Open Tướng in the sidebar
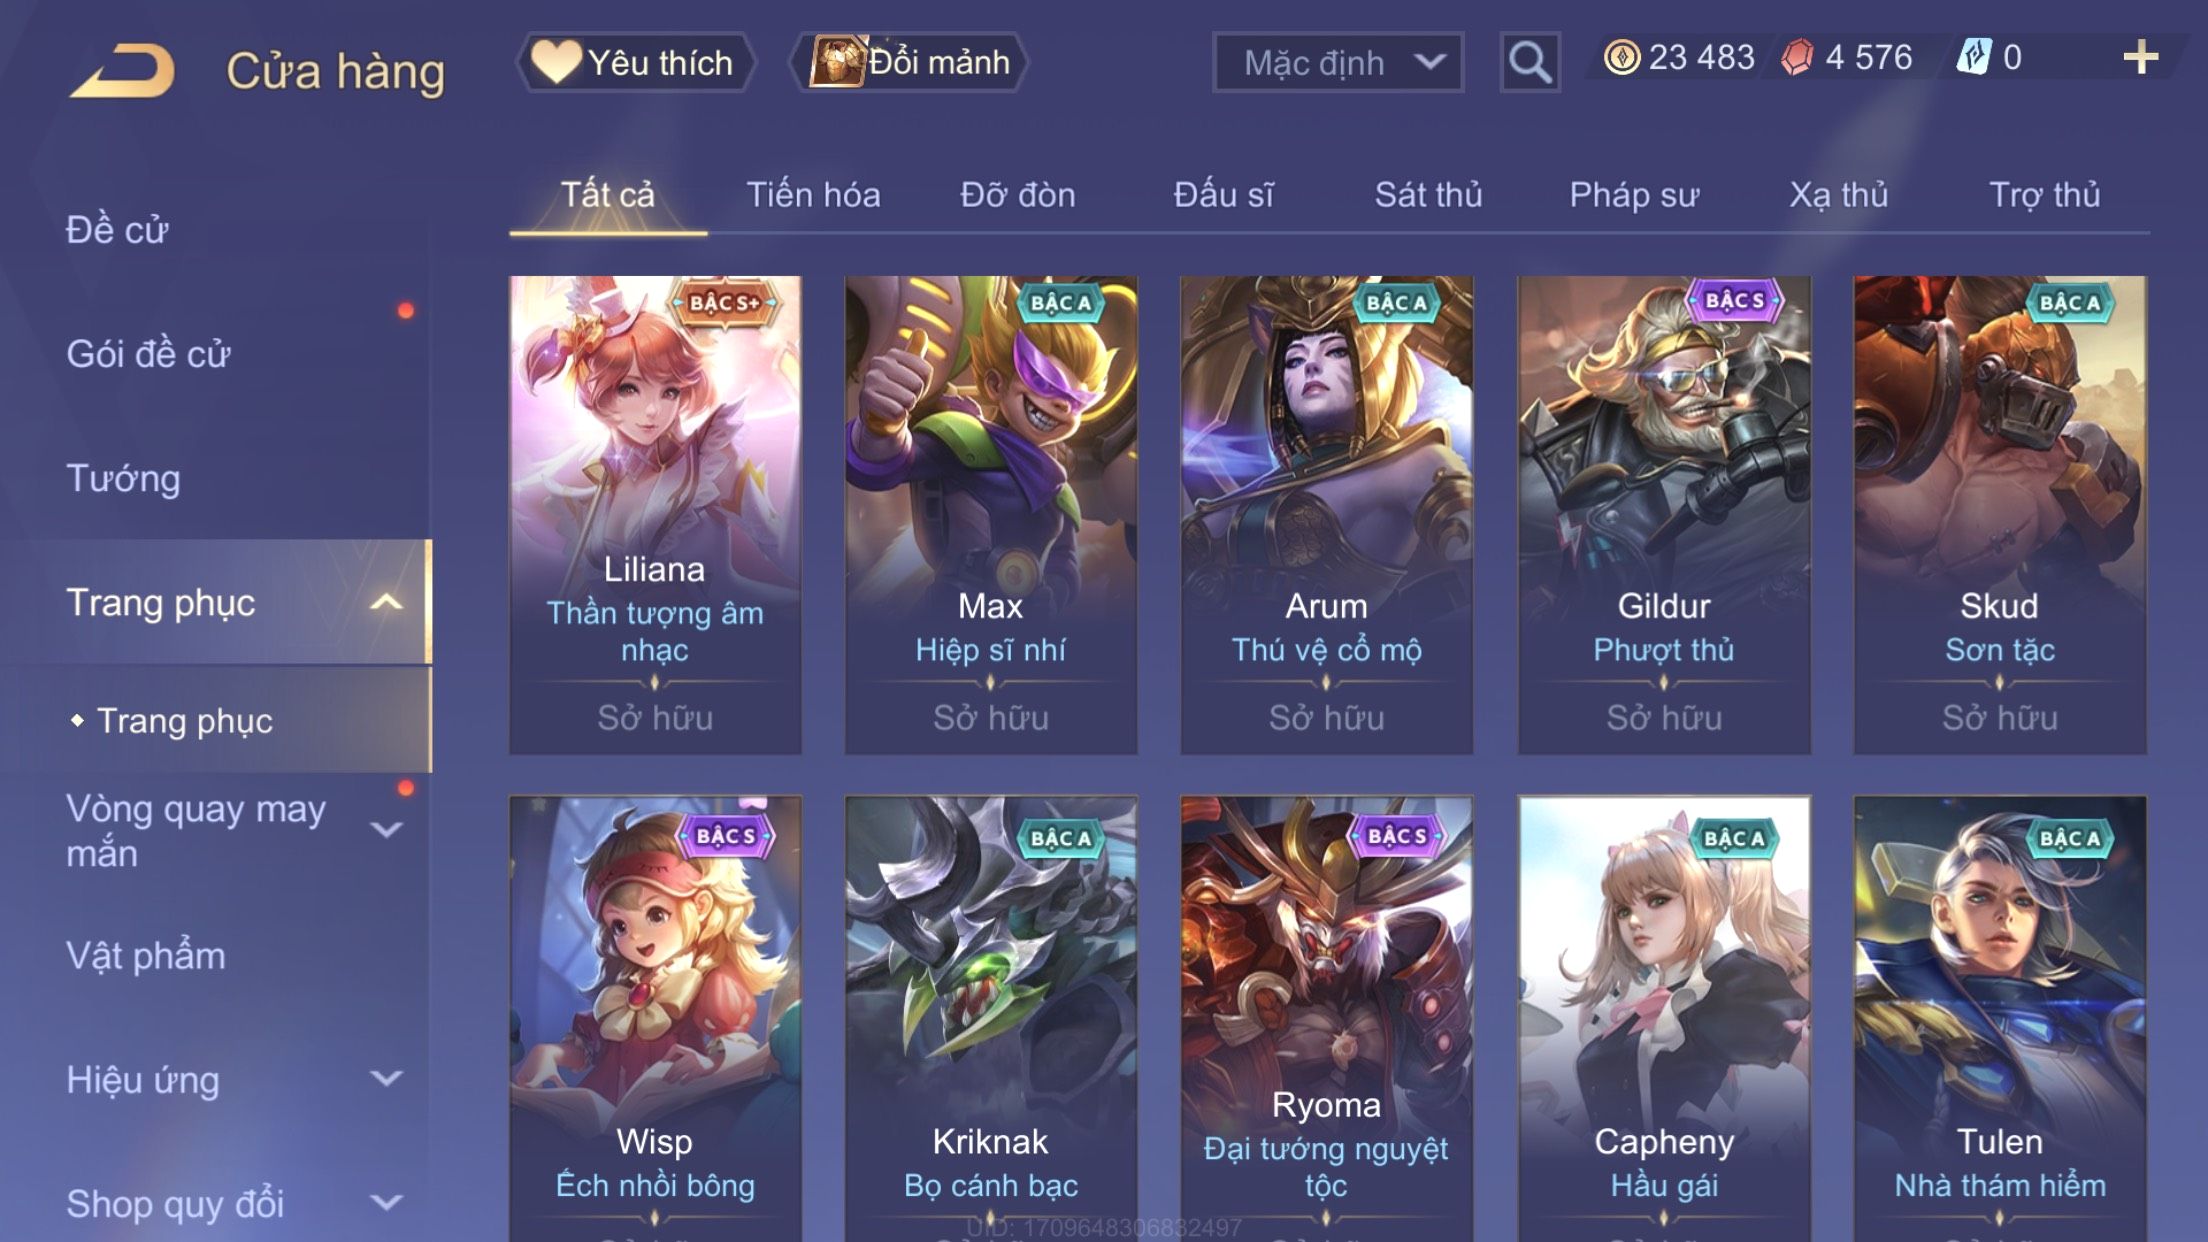2208x1242 pixels. [x=123, y=478]
